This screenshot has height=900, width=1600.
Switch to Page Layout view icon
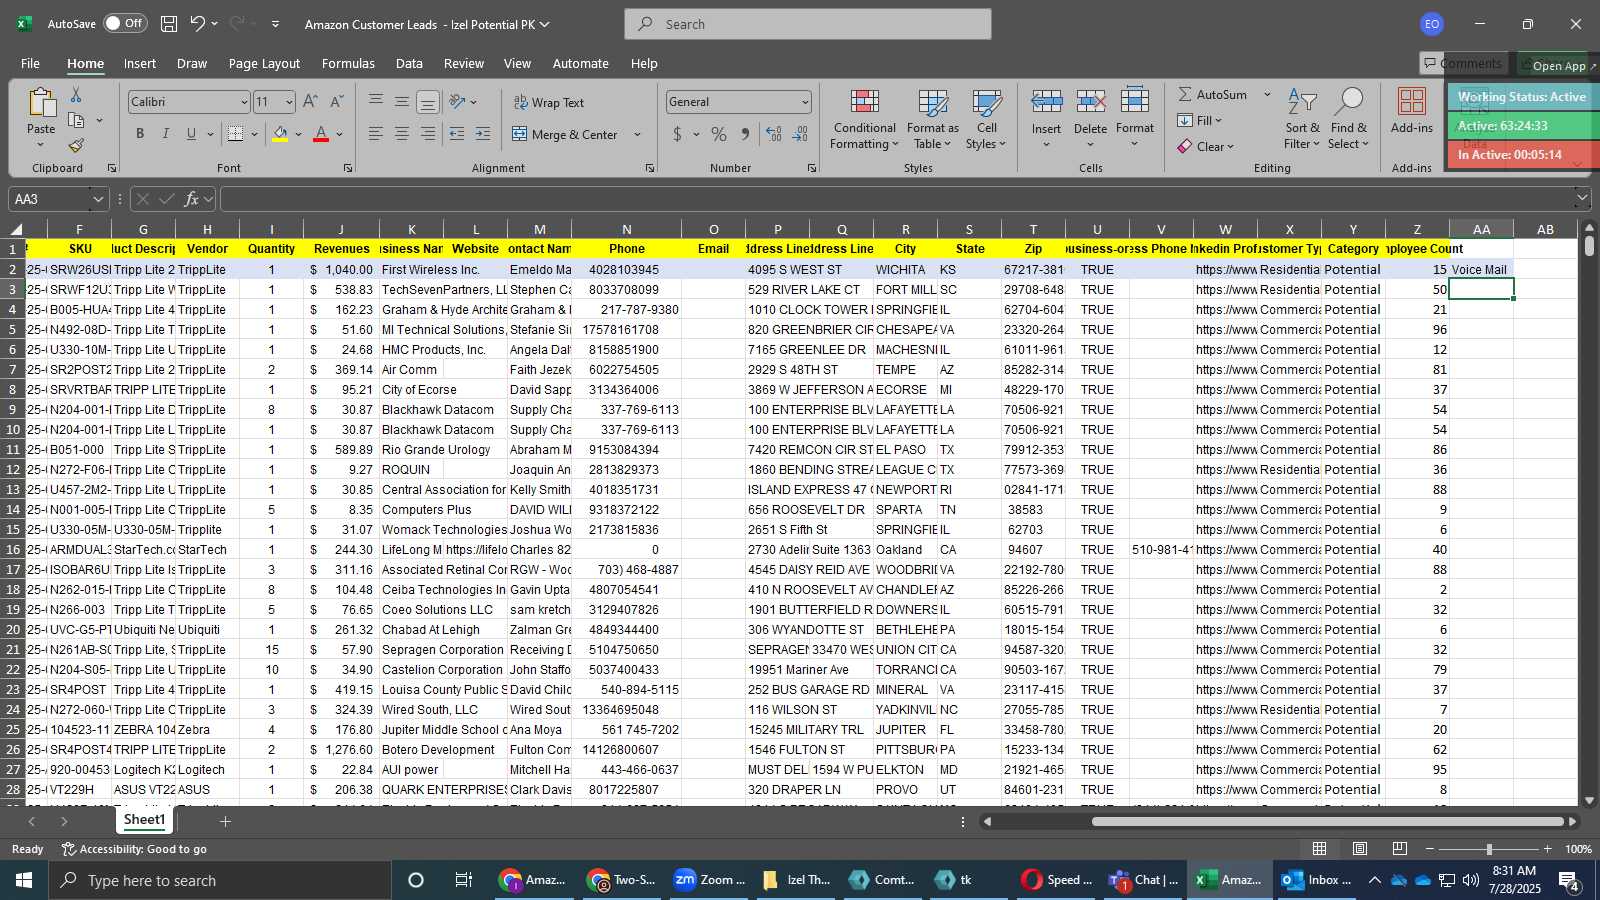(x=1360, y=849)
